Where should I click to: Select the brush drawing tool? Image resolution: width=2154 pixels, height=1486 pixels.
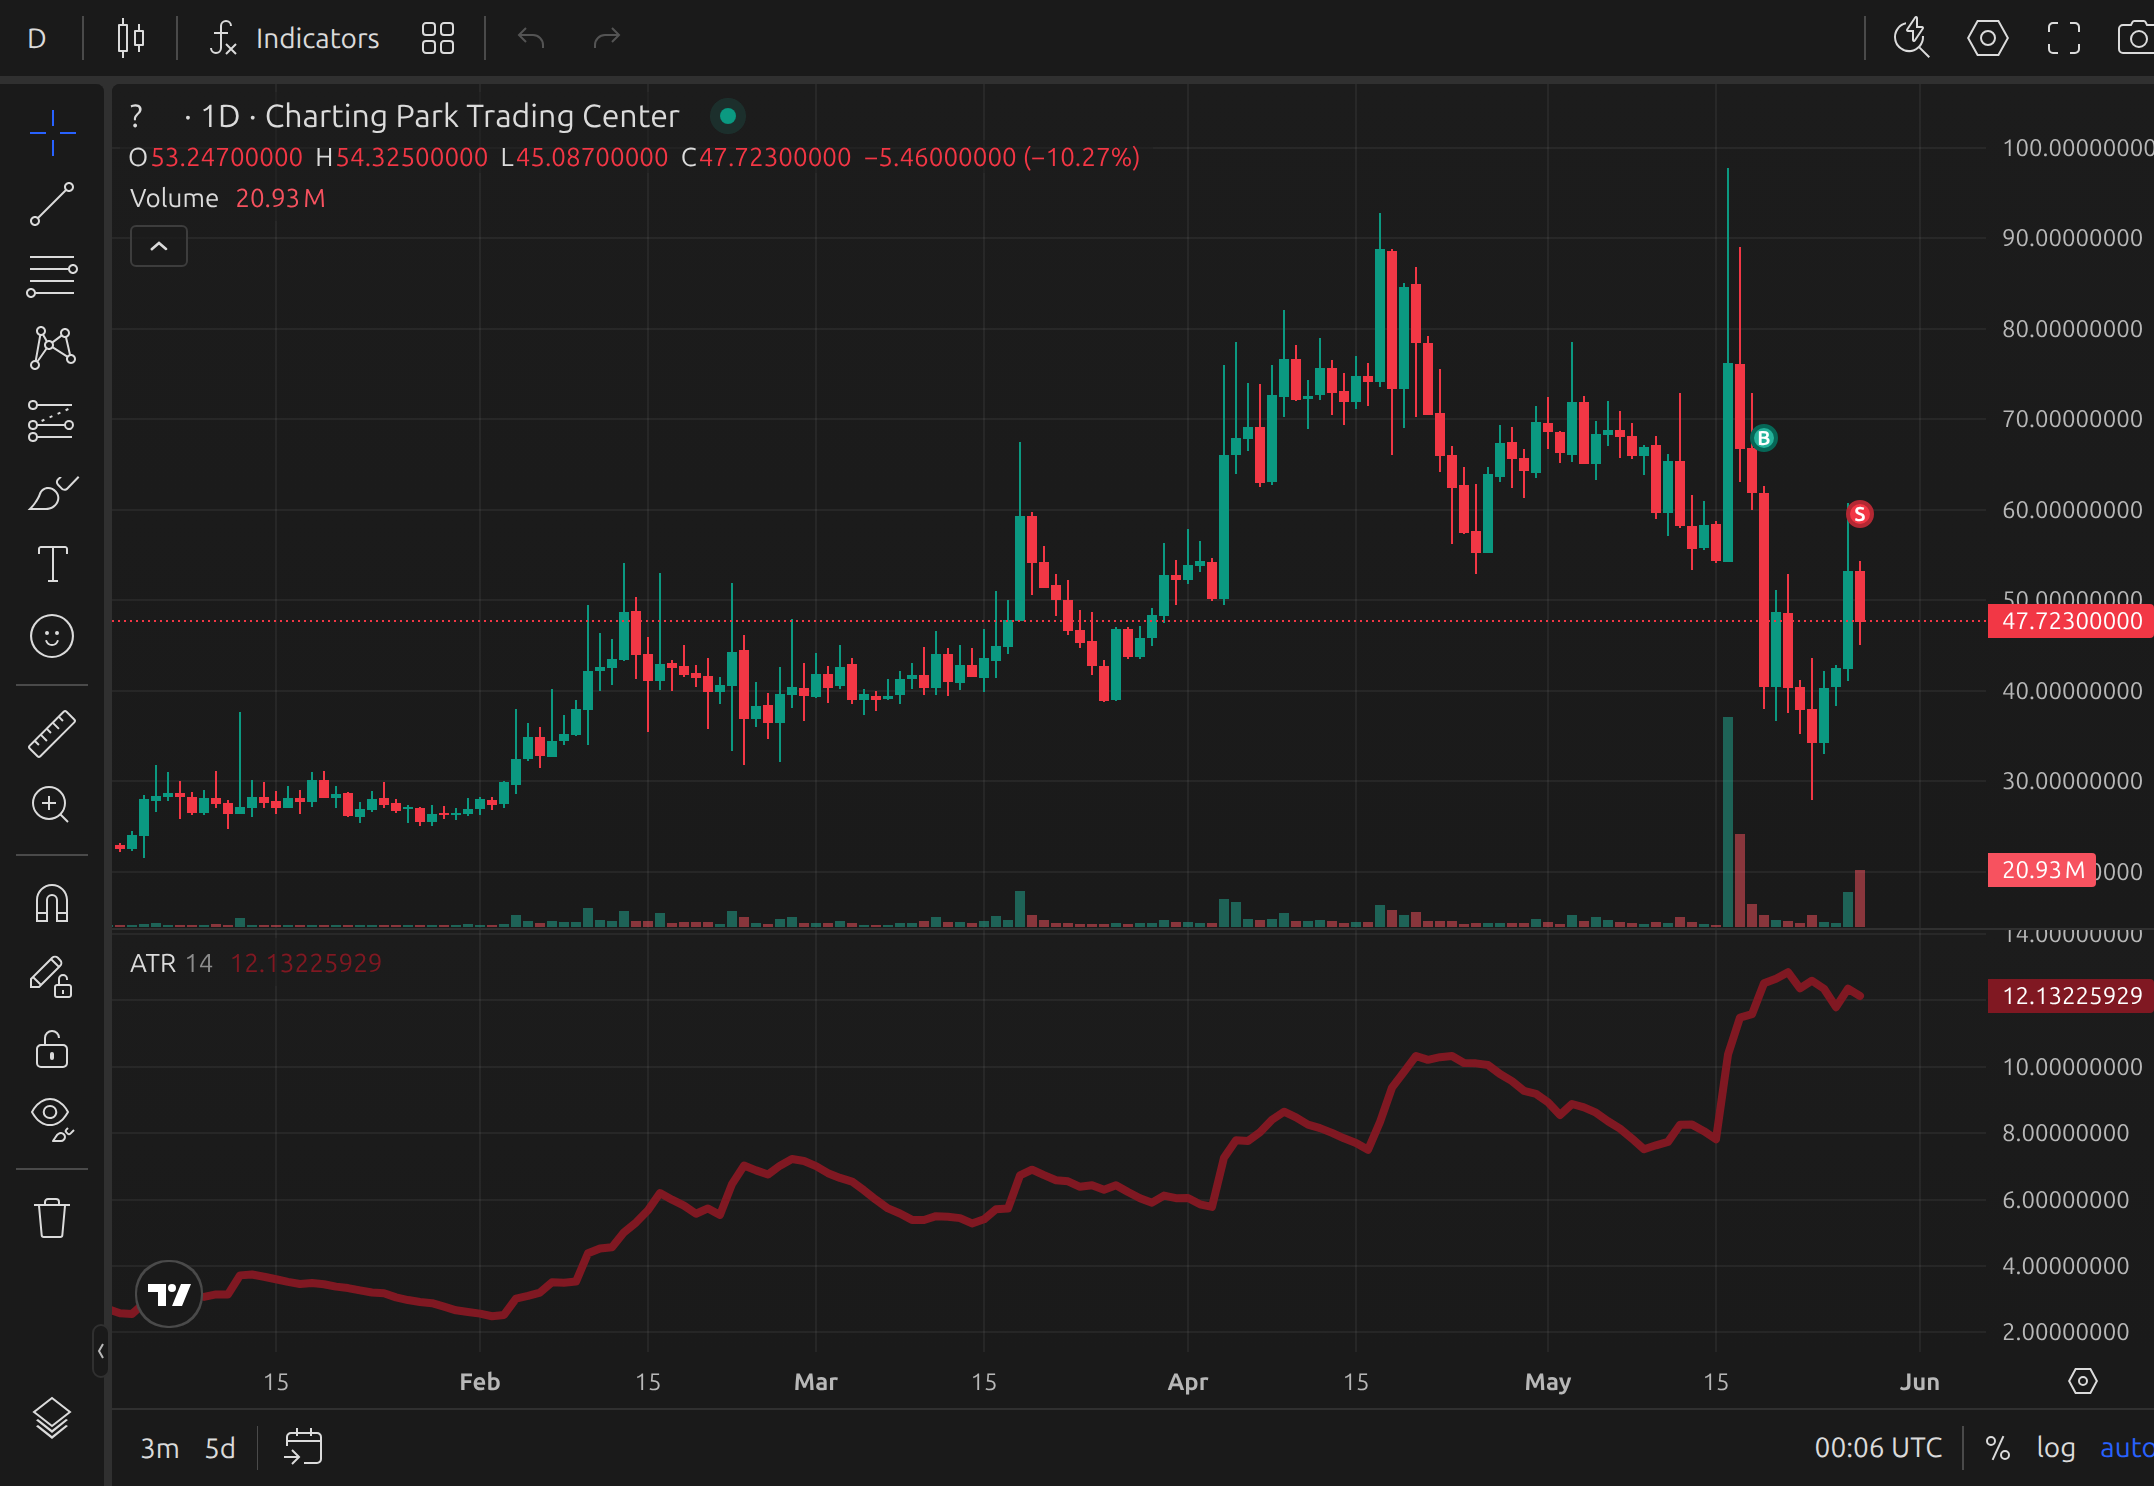point(52,493)
